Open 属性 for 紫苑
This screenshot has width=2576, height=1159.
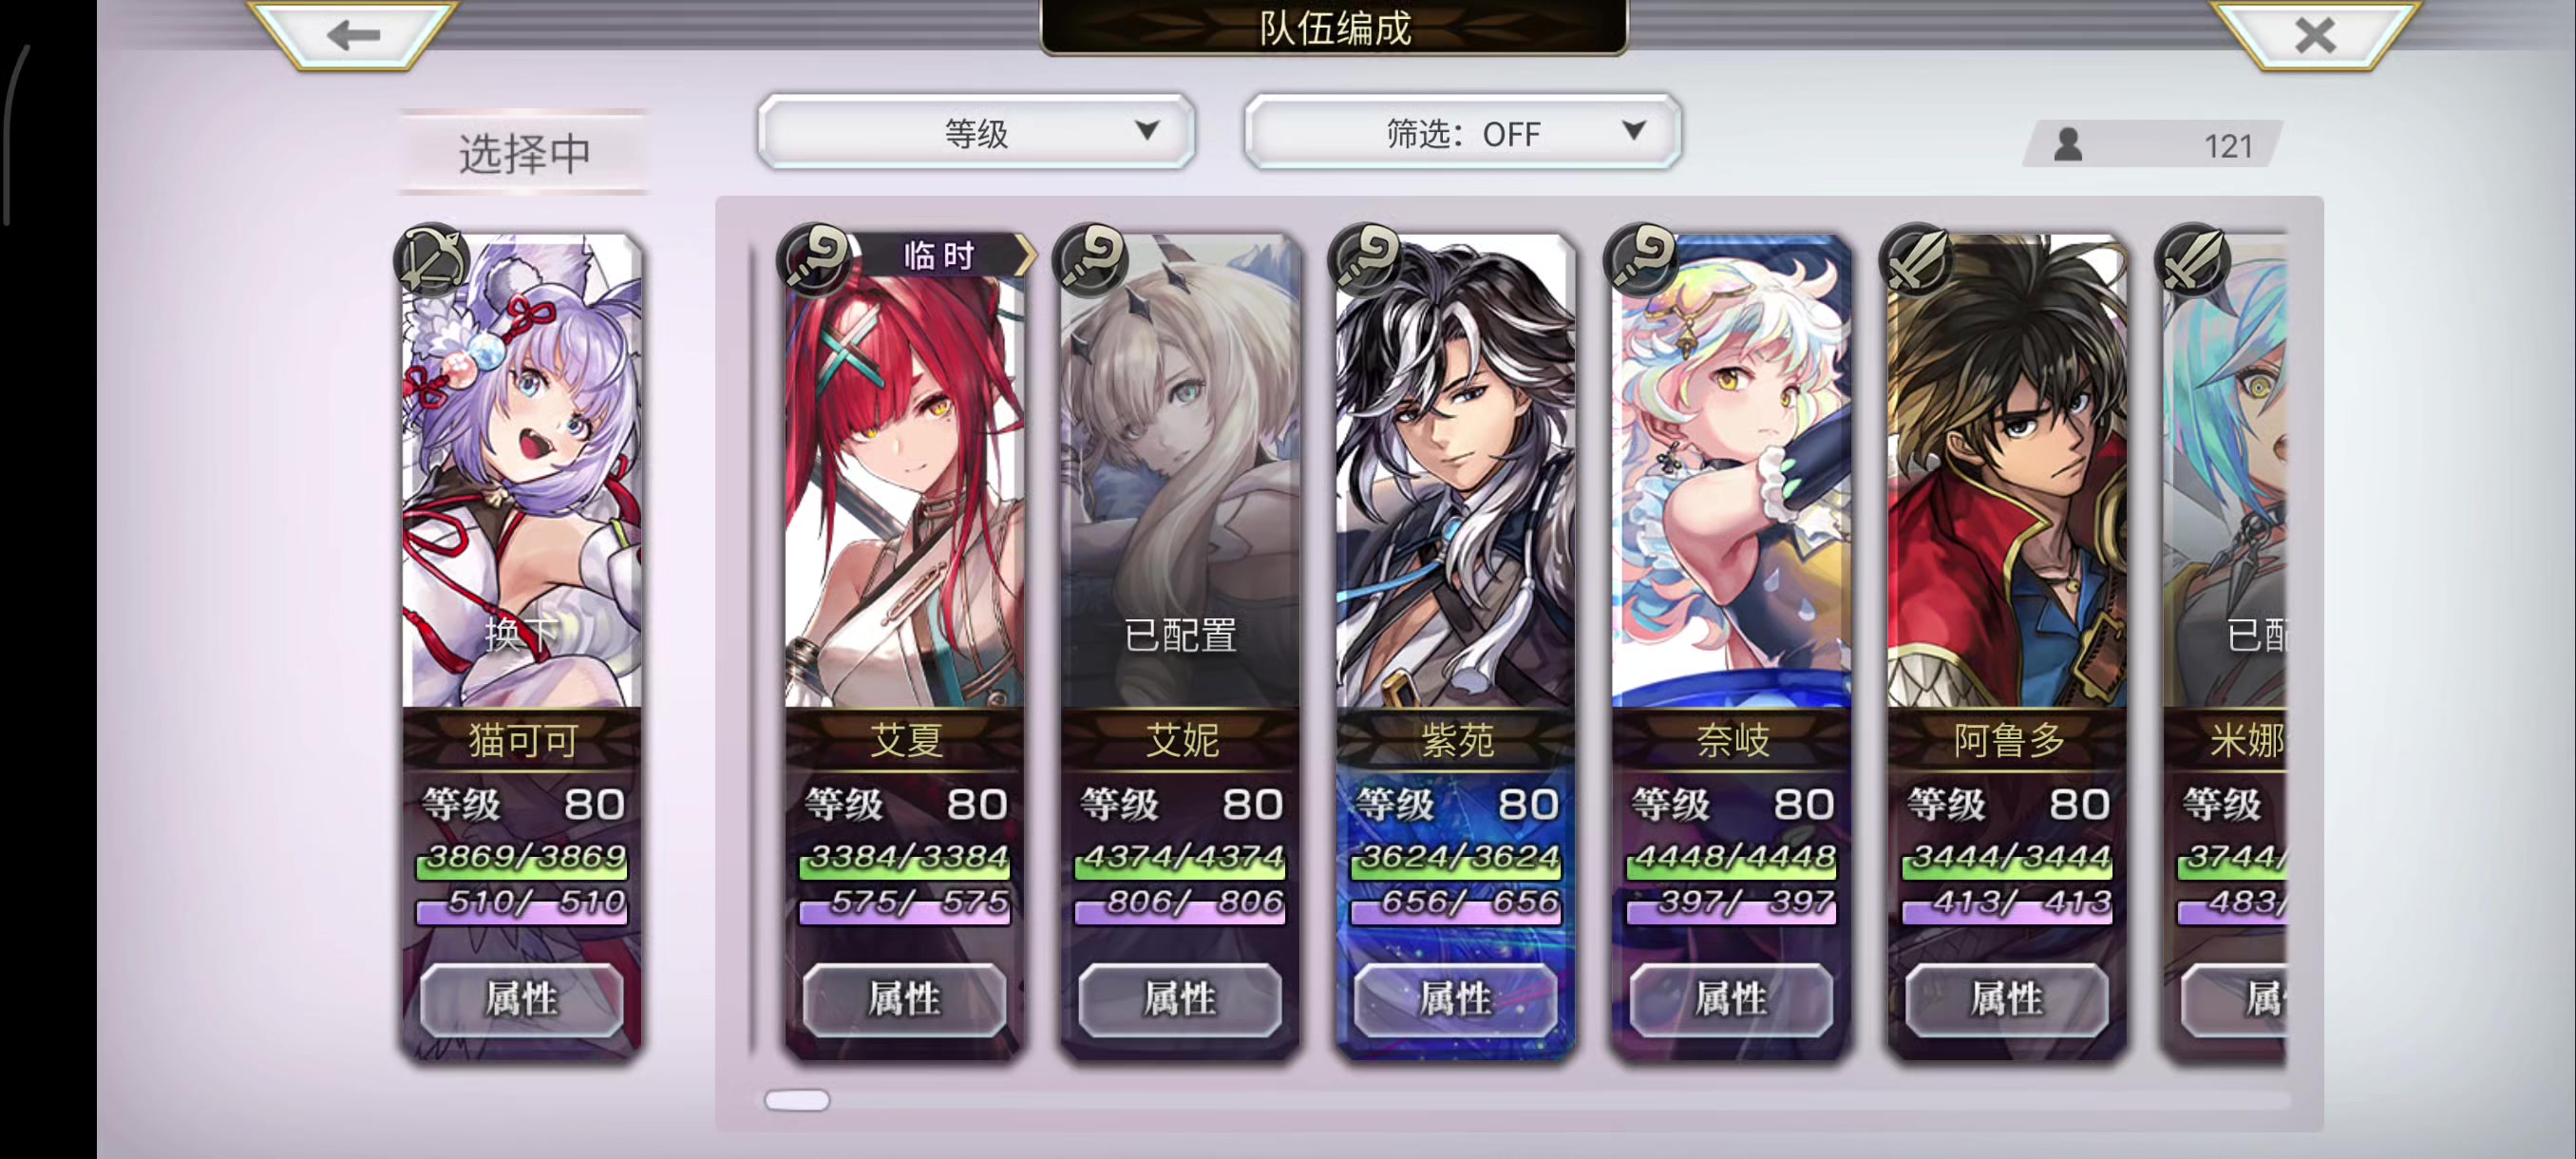pyautogui.click(x=1456, y=998)
